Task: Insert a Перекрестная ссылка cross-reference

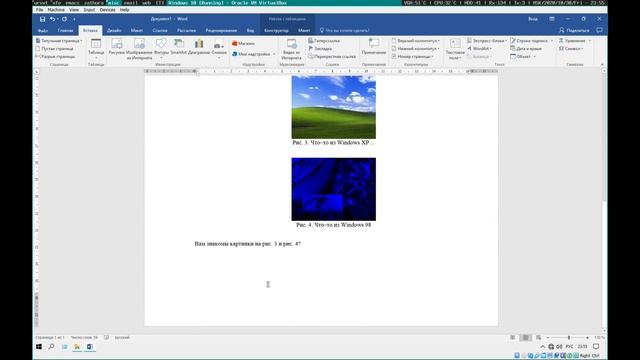Action: click(332, 56)
